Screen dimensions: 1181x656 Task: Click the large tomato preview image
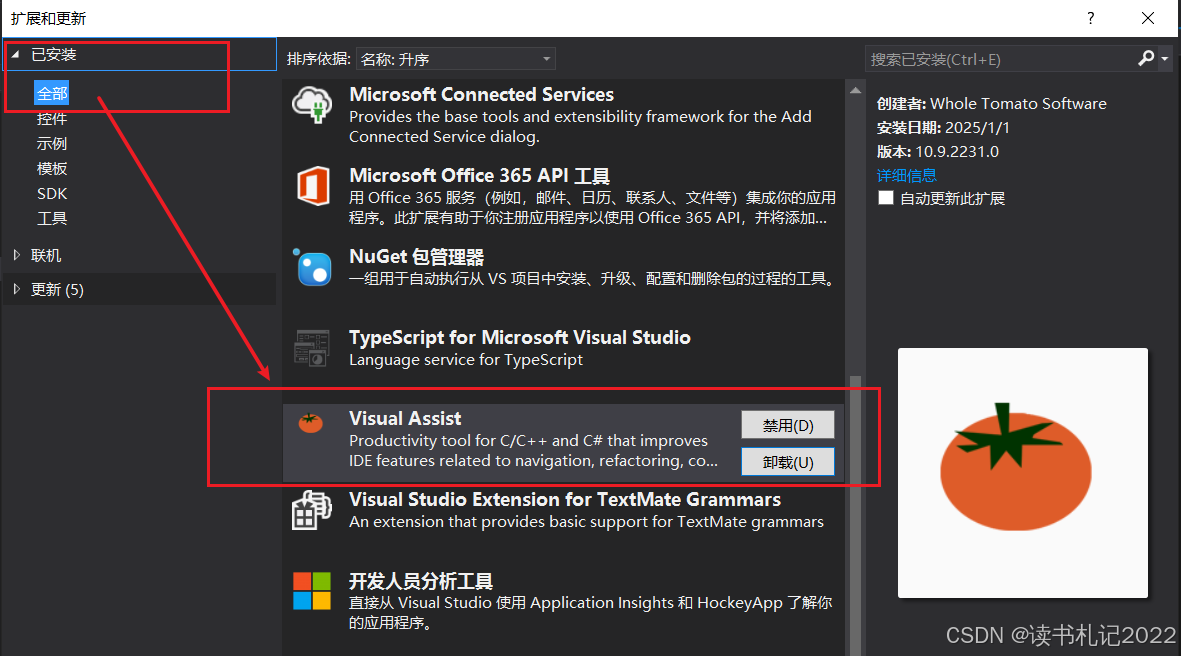point(1023,473)
